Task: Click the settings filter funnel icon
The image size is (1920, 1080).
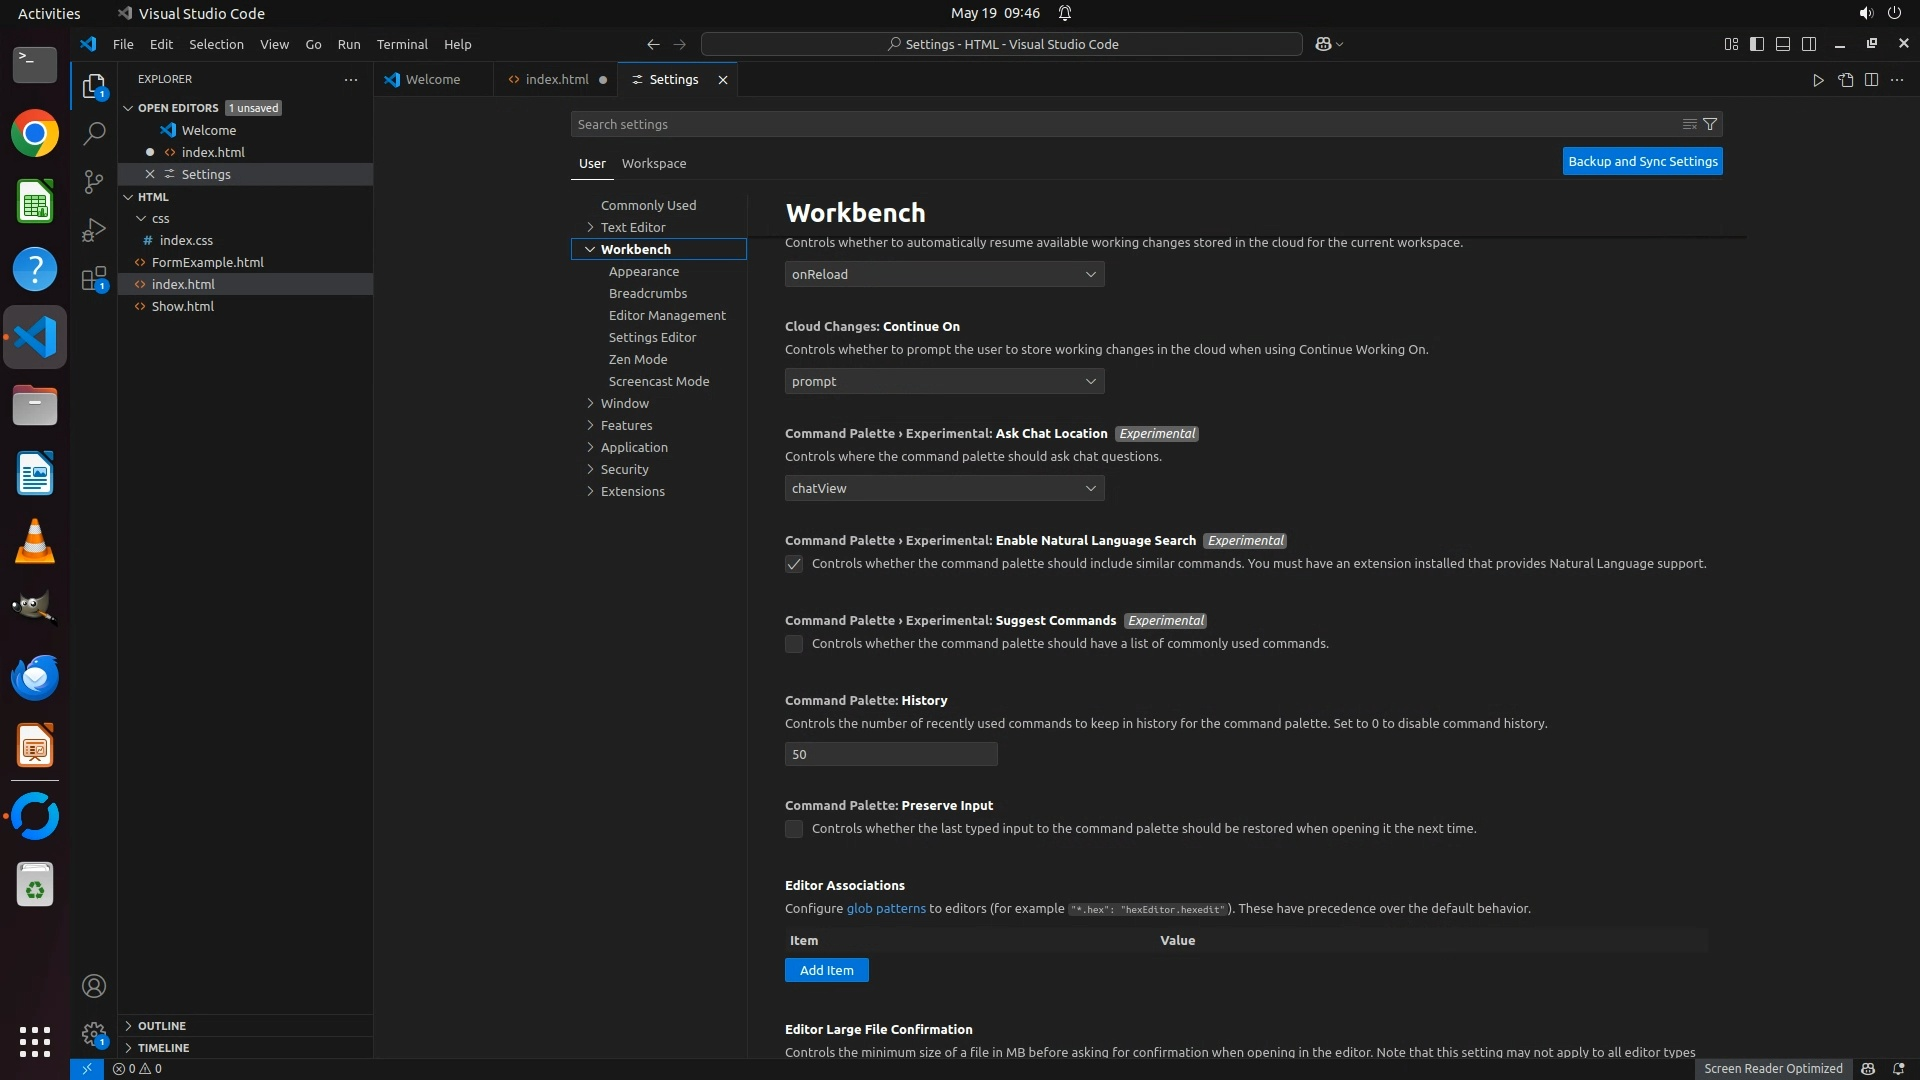Action: 1710,124
